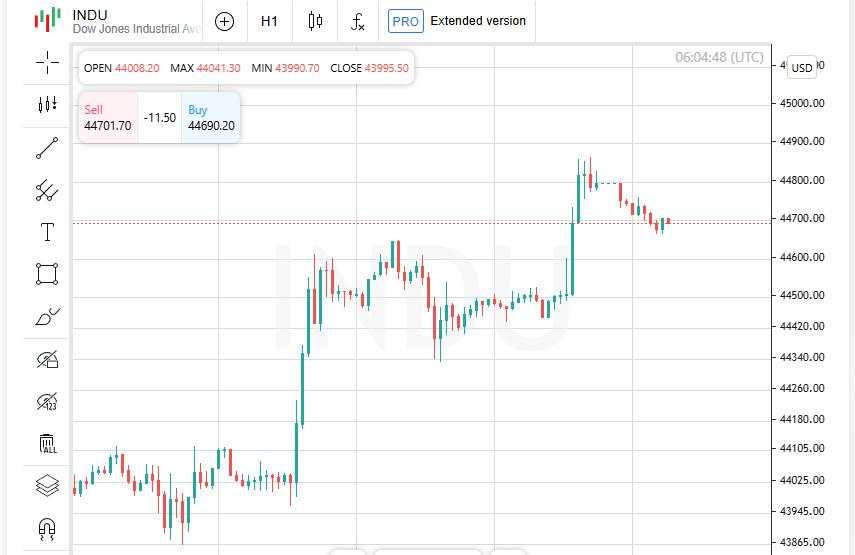Open the H1 timeframe dropdown
Screen dimensions: 855x555
point(269,21)
